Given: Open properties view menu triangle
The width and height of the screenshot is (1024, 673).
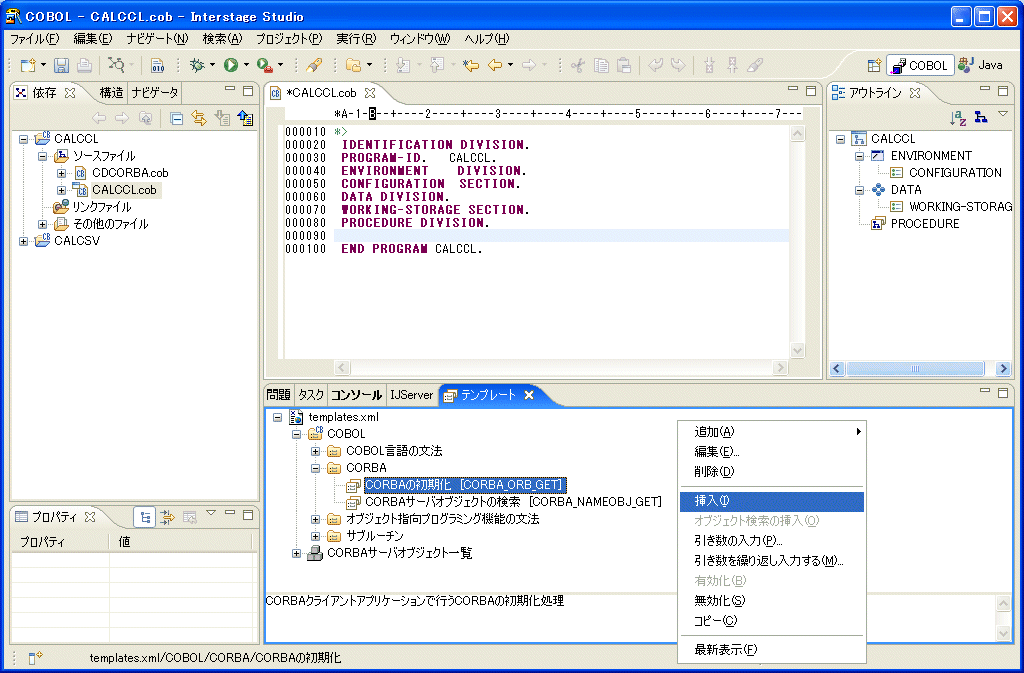Looking at the screenshot, I should [211, 514].
